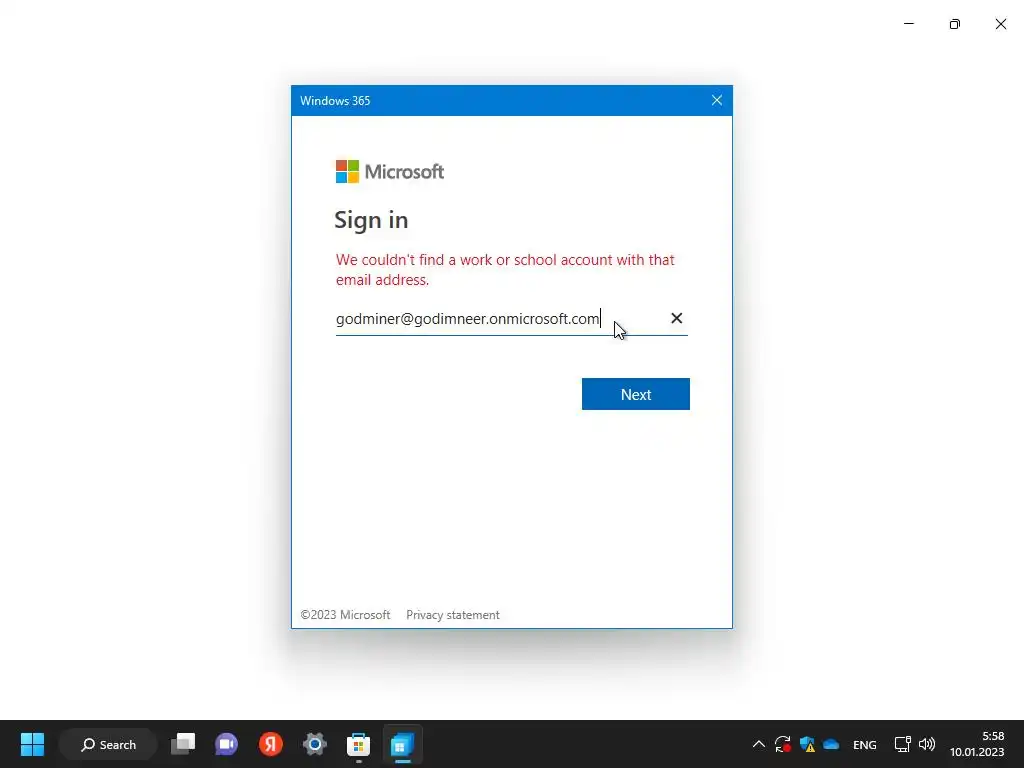
Task: Open the Privacy statement link
Action: pos(453,615)
